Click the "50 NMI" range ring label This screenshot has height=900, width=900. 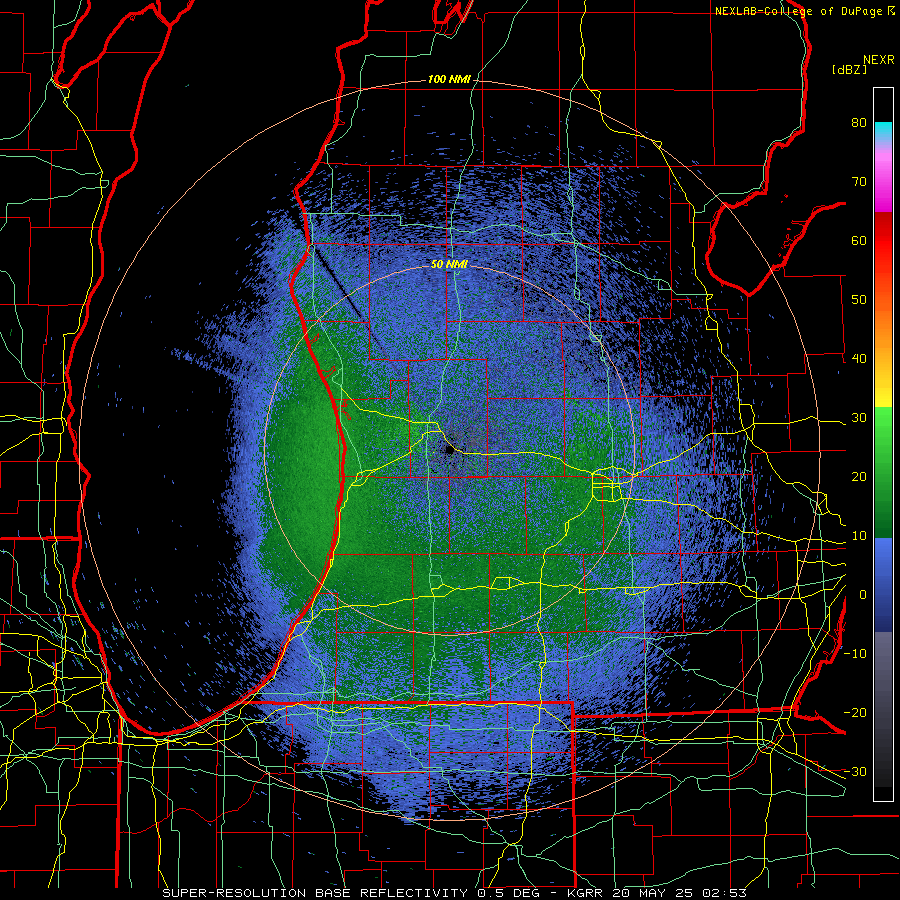click(449, 265)
